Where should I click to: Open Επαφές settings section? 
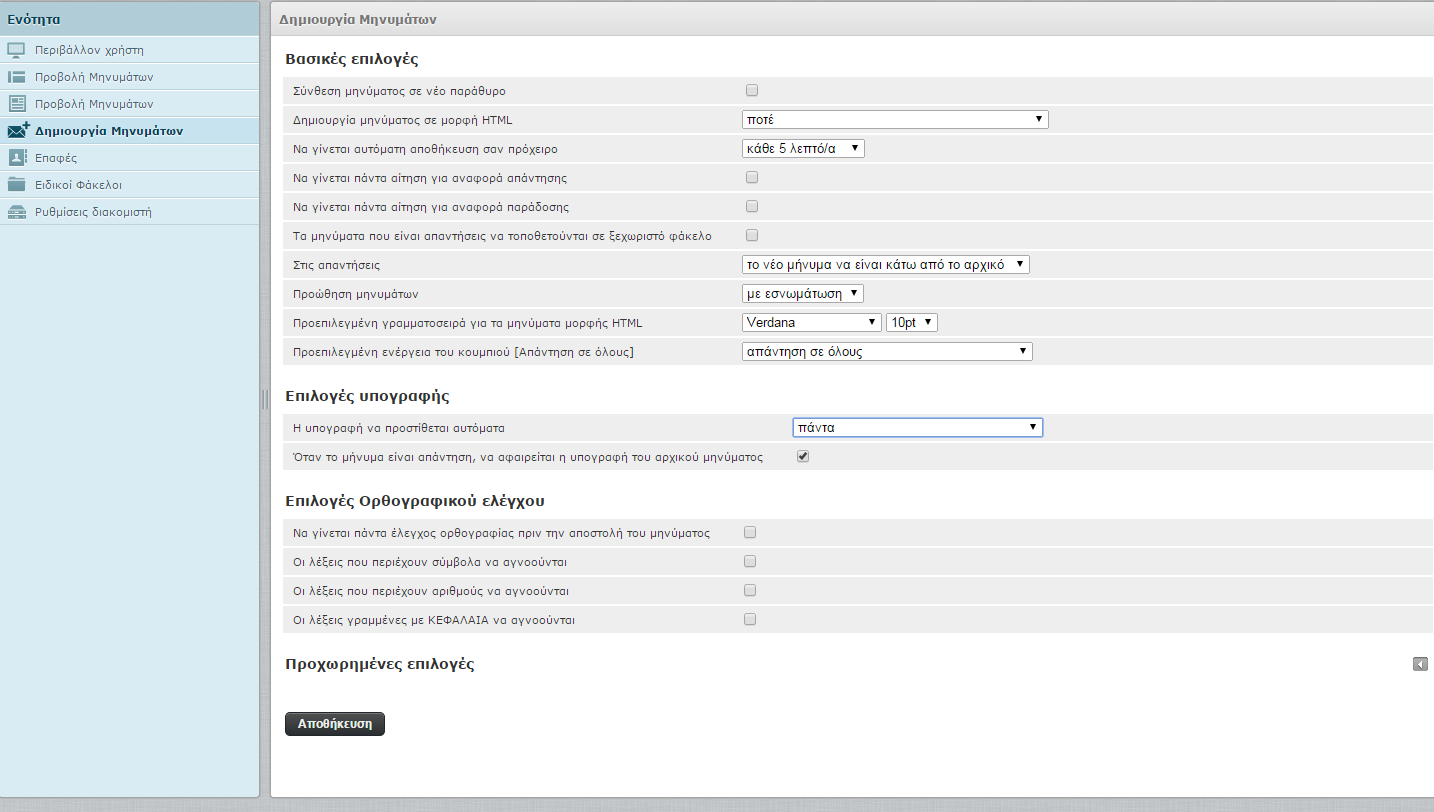pos(130,158)
